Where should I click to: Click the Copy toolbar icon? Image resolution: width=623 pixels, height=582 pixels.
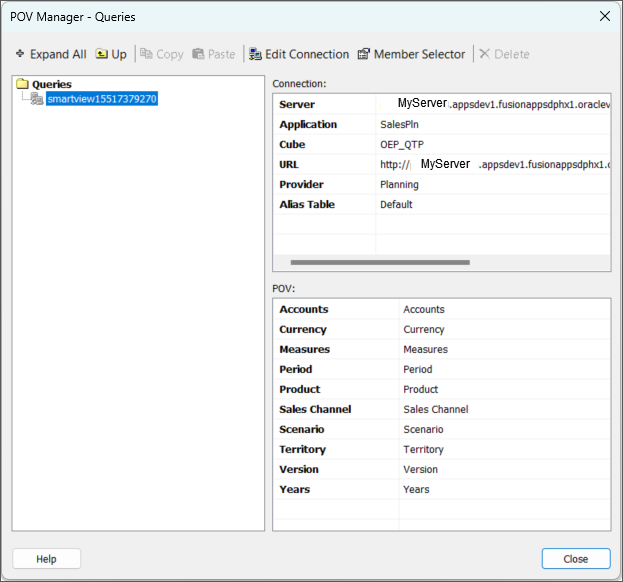(x=146, y=54)
